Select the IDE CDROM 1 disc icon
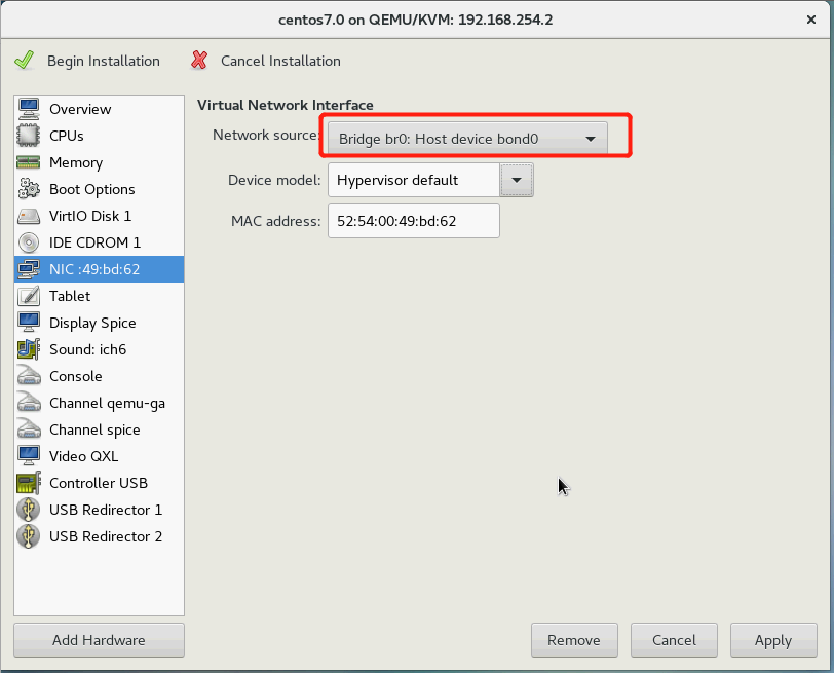The image size is (834, 673). tap(28, 243)
